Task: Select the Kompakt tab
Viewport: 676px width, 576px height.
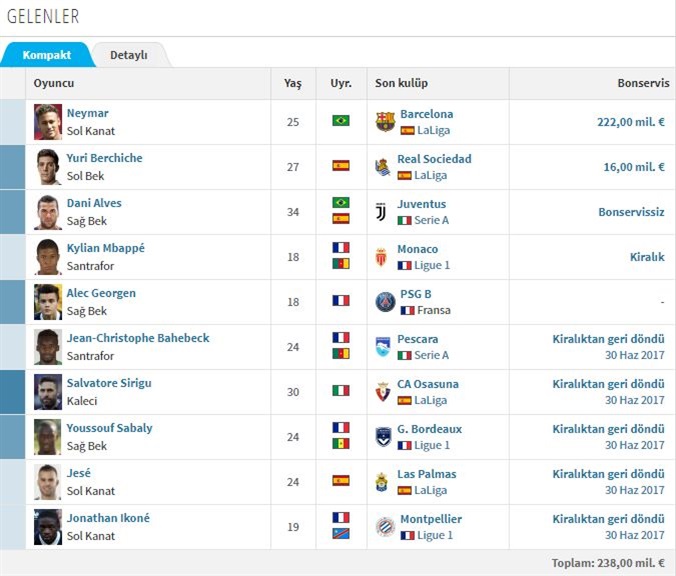Action: [46, 55]
